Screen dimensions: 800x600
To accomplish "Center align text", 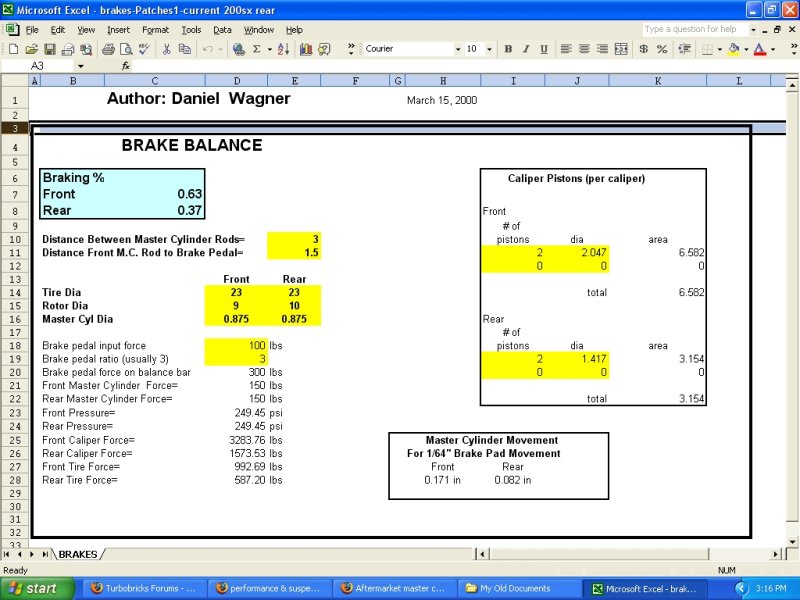I will pyautogui.click(x=584, y=49).
